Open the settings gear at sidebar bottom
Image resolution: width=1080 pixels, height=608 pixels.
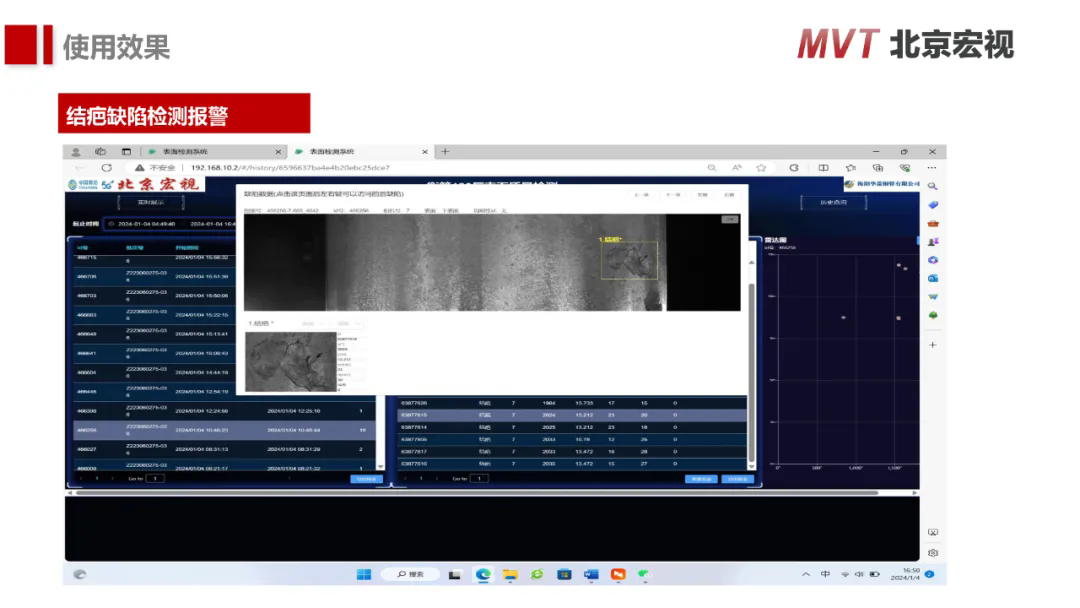point(932,552)
